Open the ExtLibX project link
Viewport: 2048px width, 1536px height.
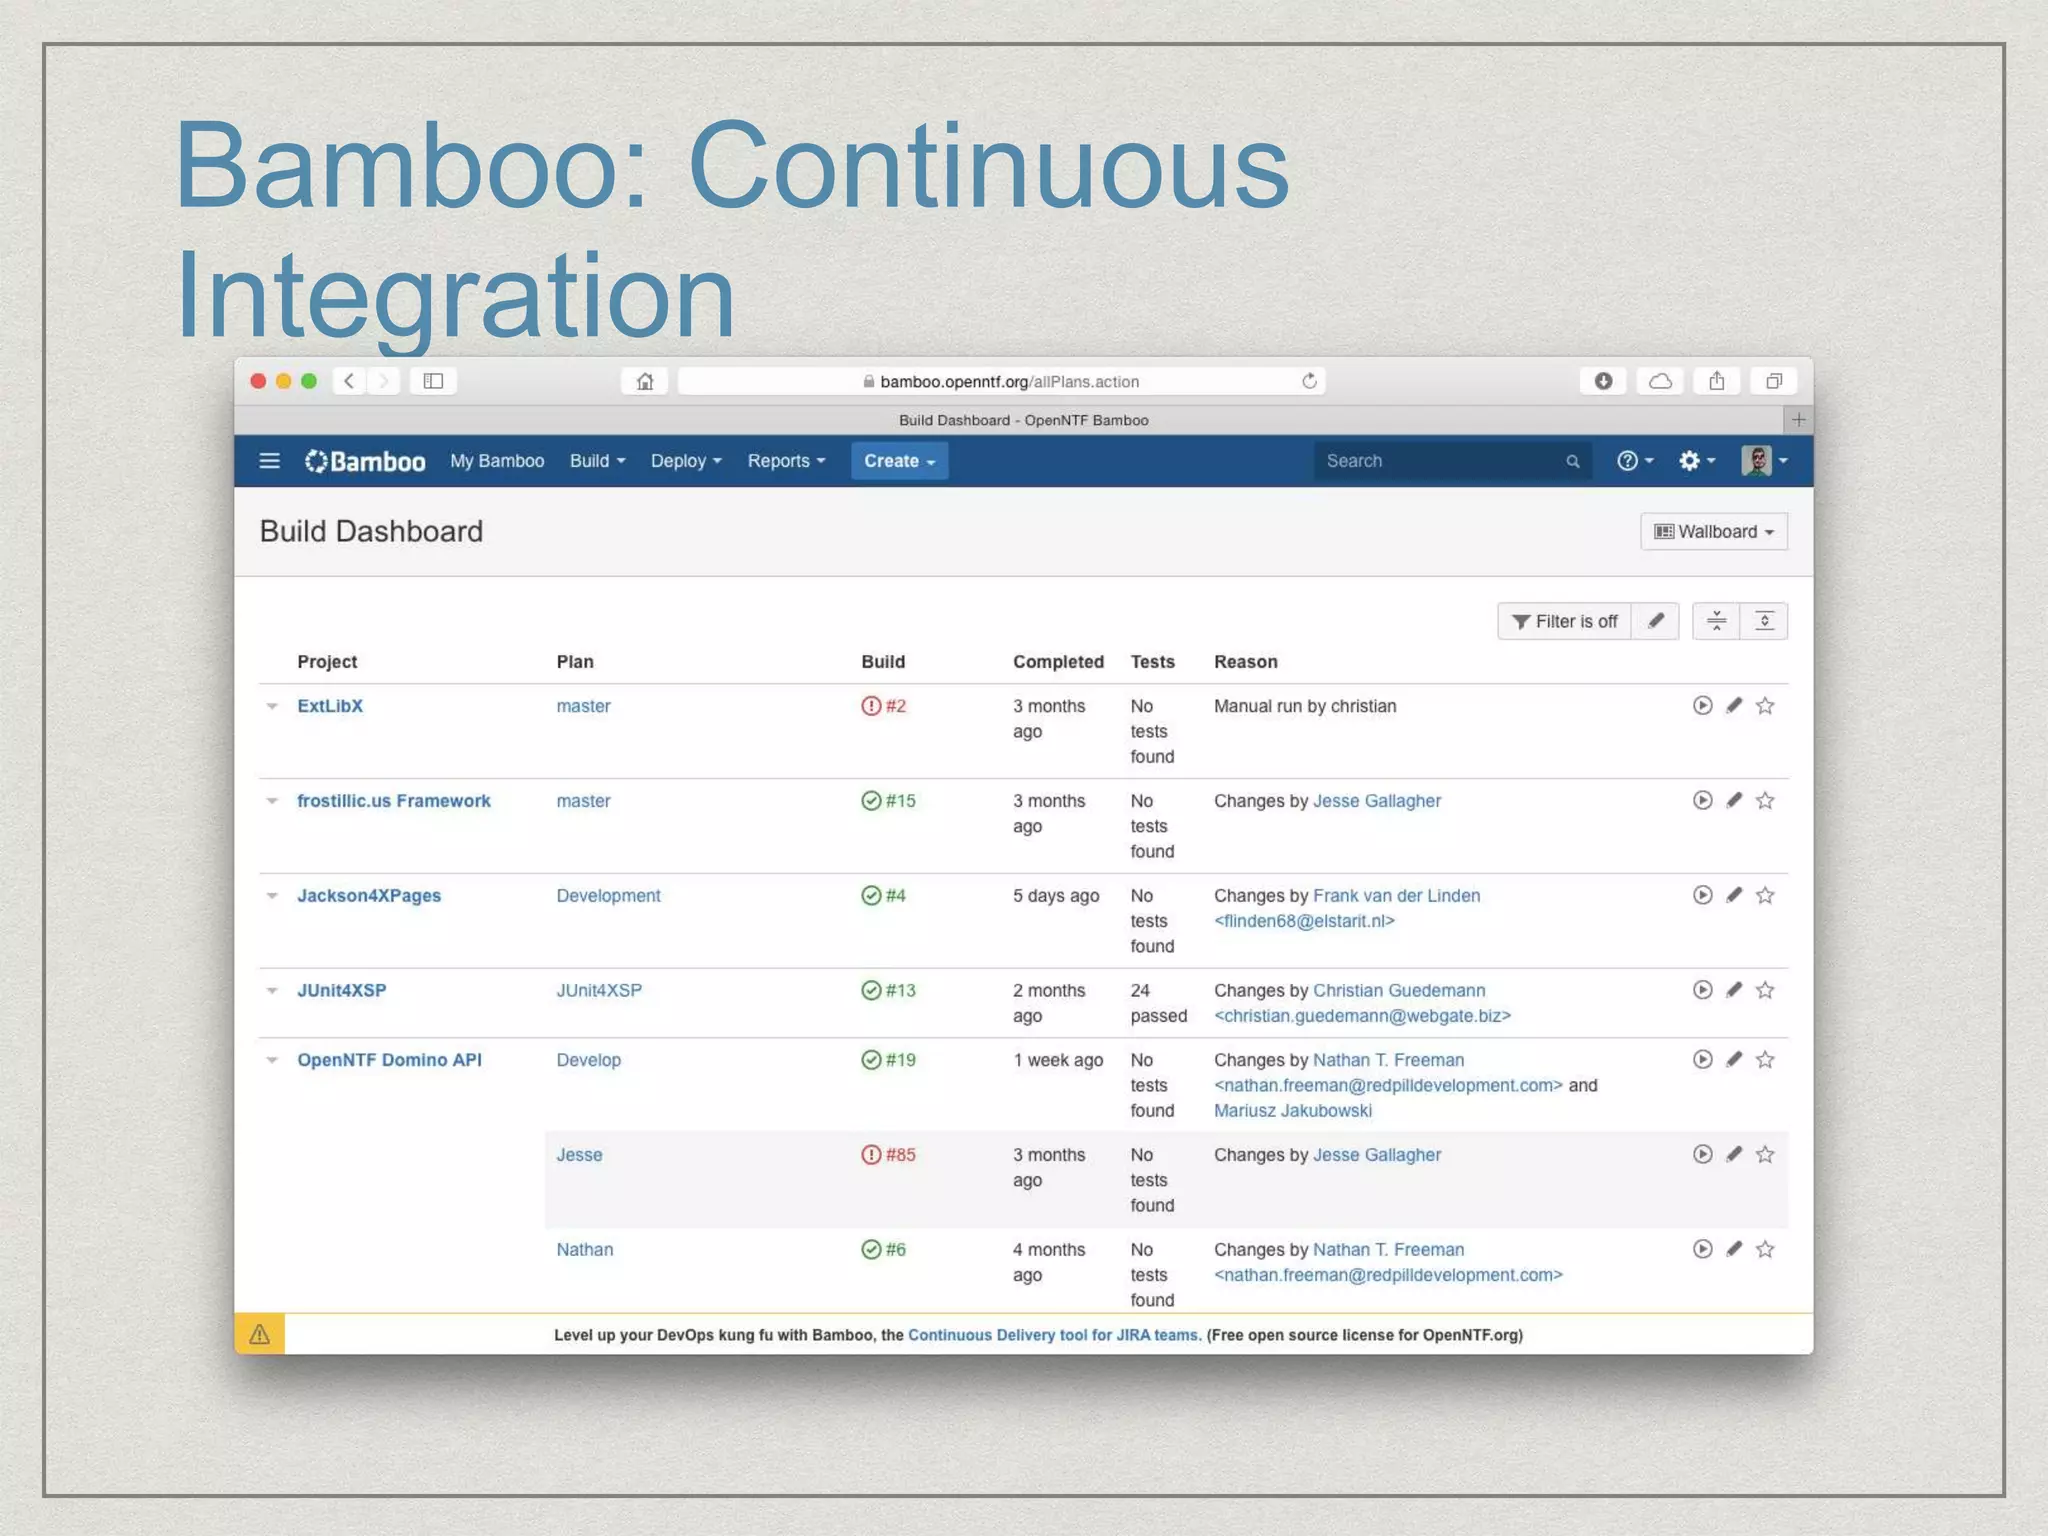coord(330,706)
